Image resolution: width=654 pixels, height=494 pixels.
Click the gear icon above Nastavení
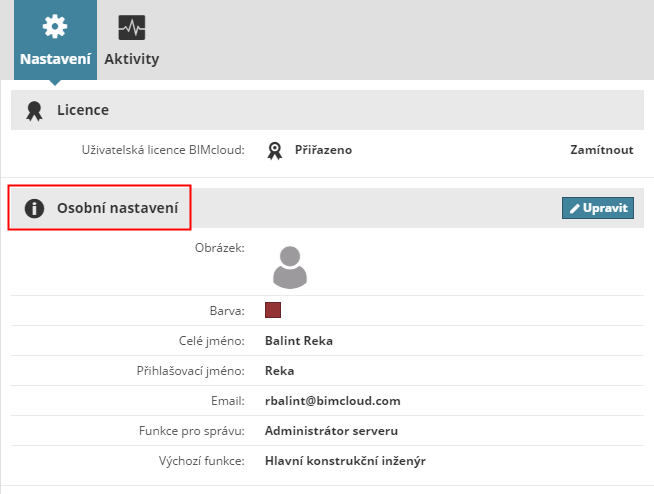tap(55, 27)
